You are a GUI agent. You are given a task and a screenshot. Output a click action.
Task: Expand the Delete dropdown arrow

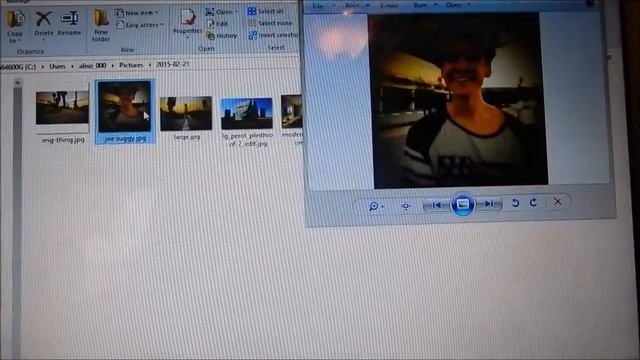click(x=43, y=40)
